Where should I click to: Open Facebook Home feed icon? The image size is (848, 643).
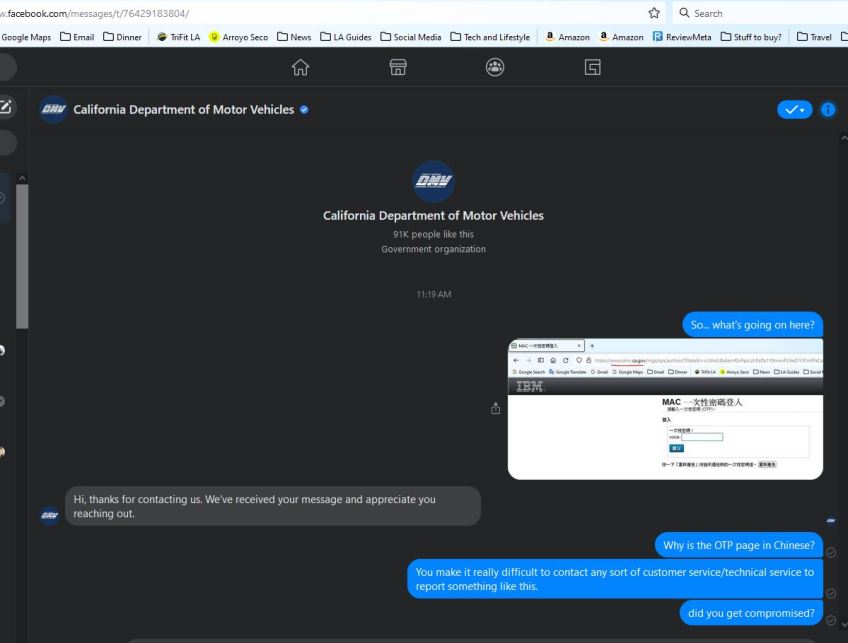pyautogui.click(x=300, y=67)
